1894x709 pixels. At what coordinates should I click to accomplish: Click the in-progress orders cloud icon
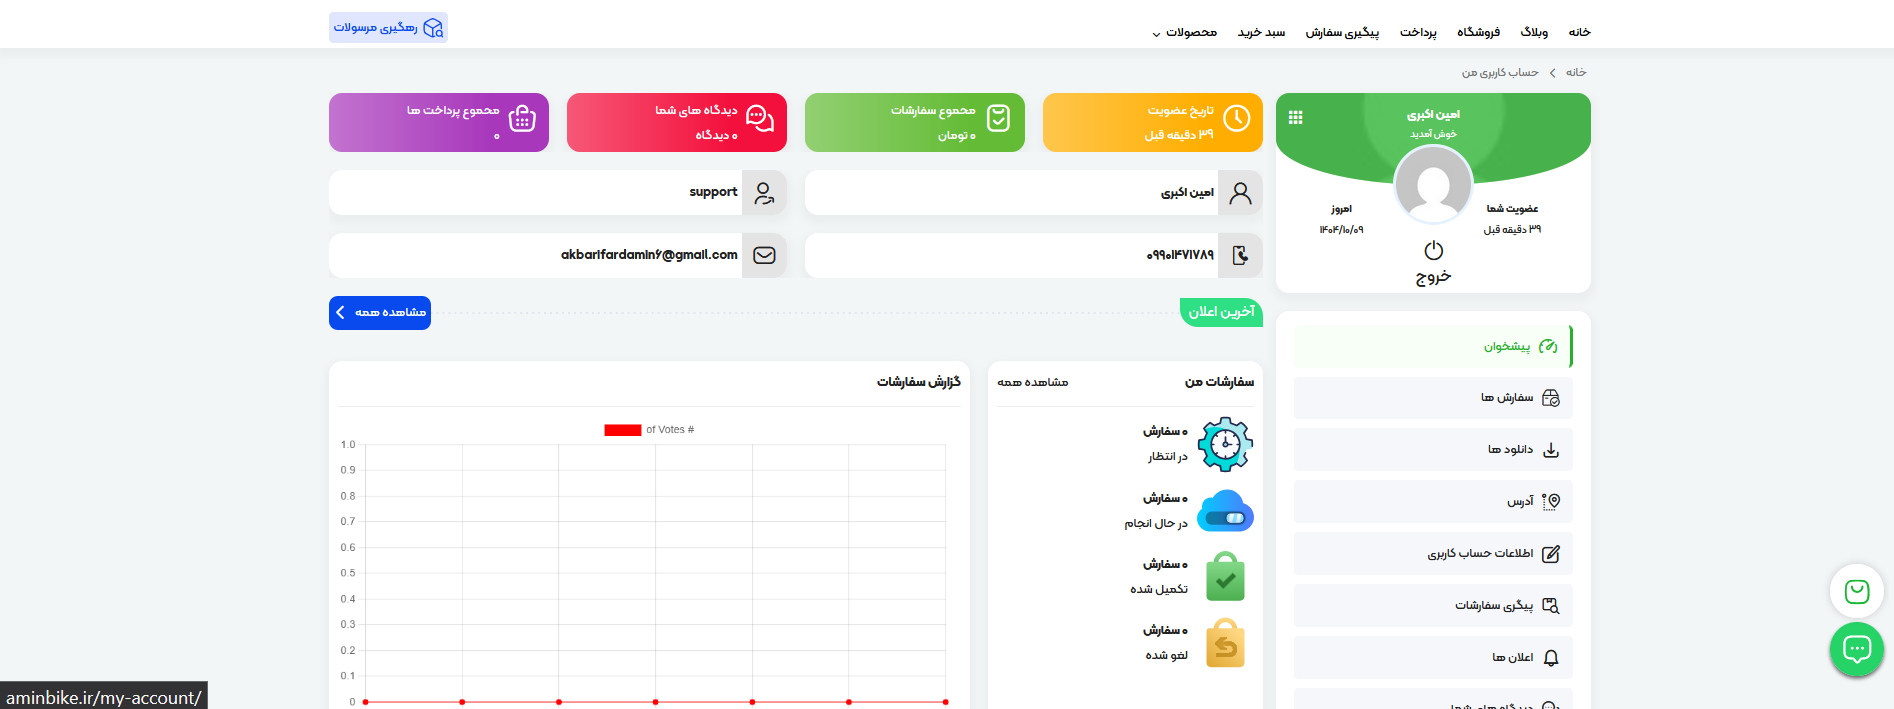click(1225, 511)
